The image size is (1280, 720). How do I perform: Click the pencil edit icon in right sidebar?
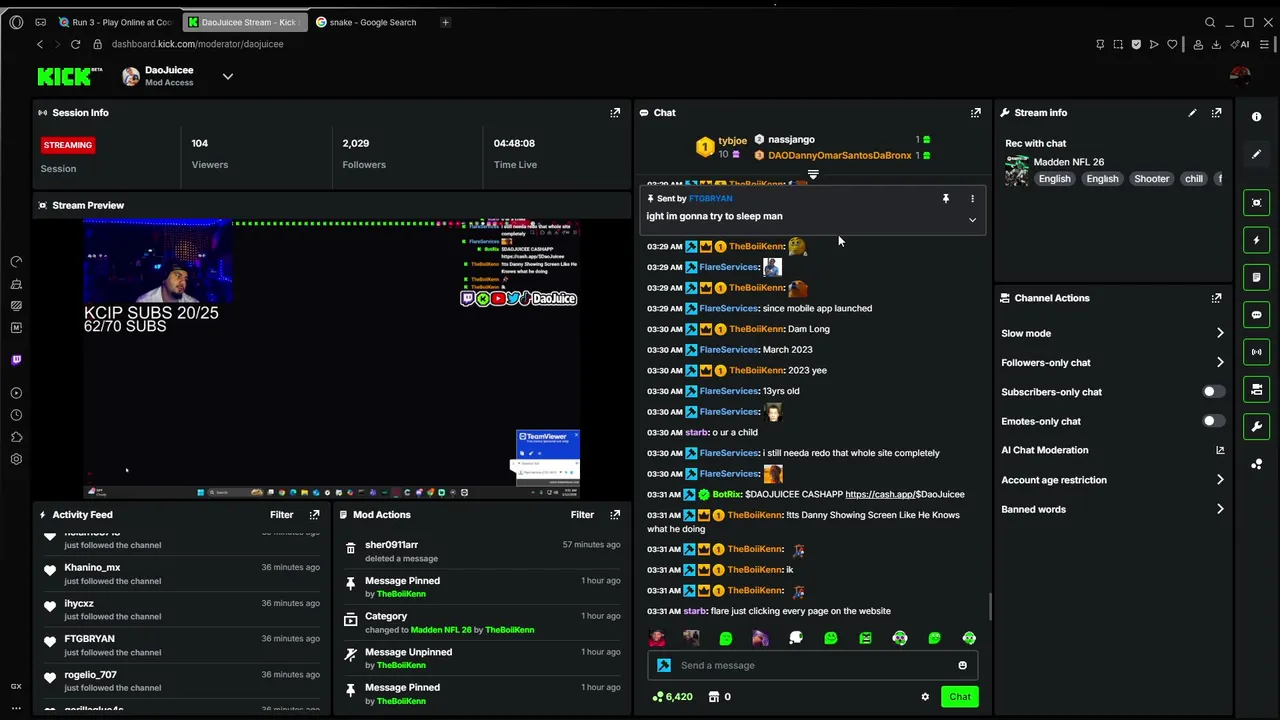point(1257,154)
